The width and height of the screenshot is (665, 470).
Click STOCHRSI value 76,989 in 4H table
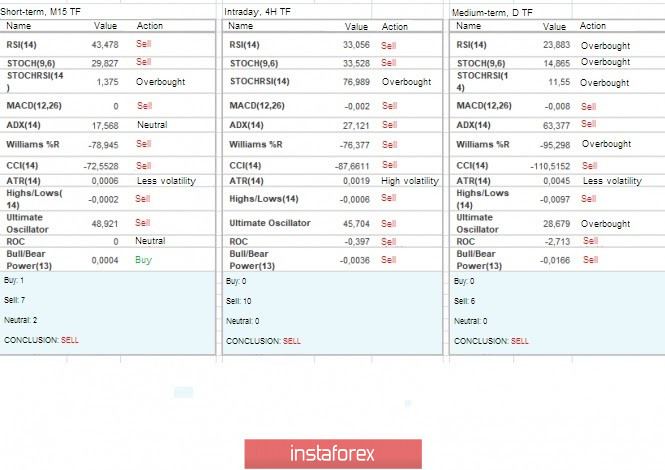click(356, 82)
